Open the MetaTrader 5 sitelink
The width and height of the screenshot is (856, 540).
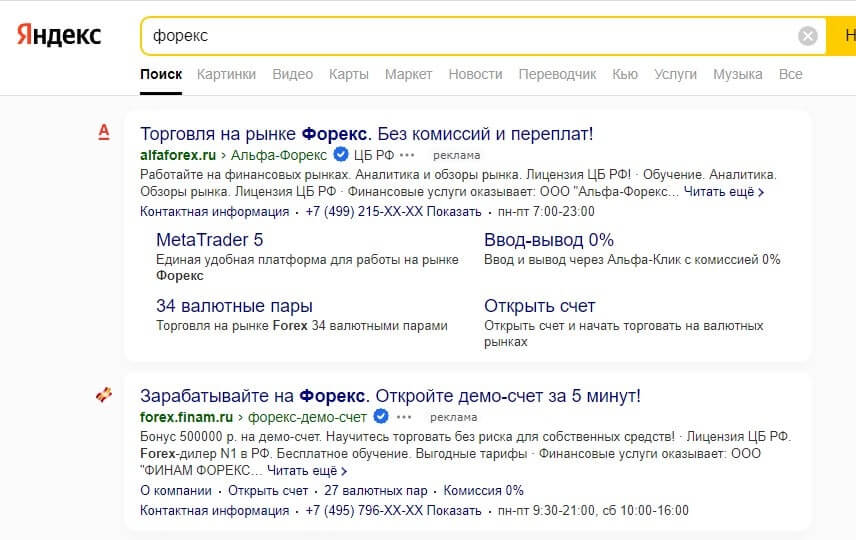(210, 240)
